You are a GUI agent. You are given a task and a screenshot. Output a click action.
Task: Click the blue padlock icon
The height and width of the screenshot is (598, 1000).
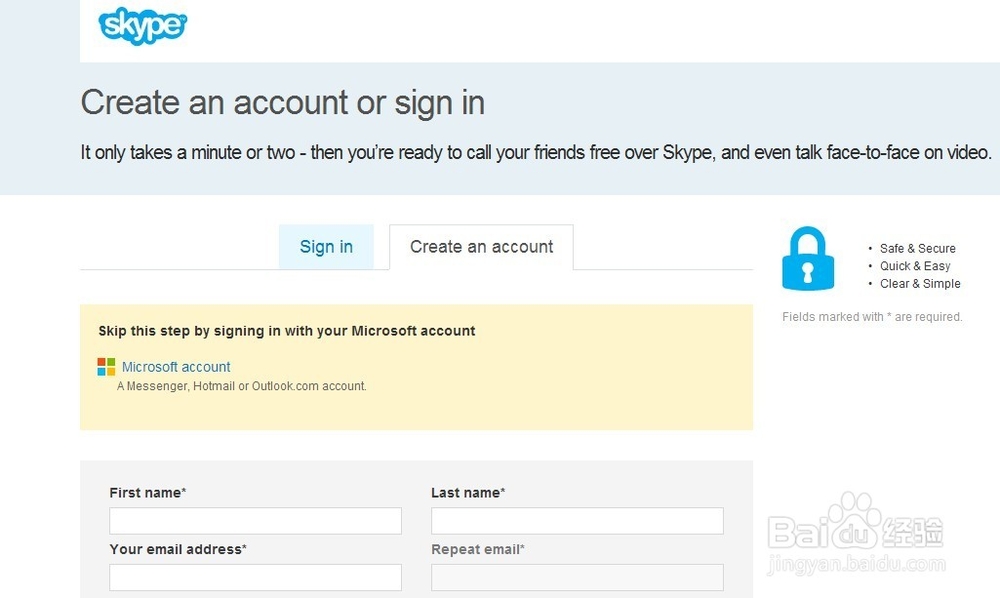coord(807,259)
